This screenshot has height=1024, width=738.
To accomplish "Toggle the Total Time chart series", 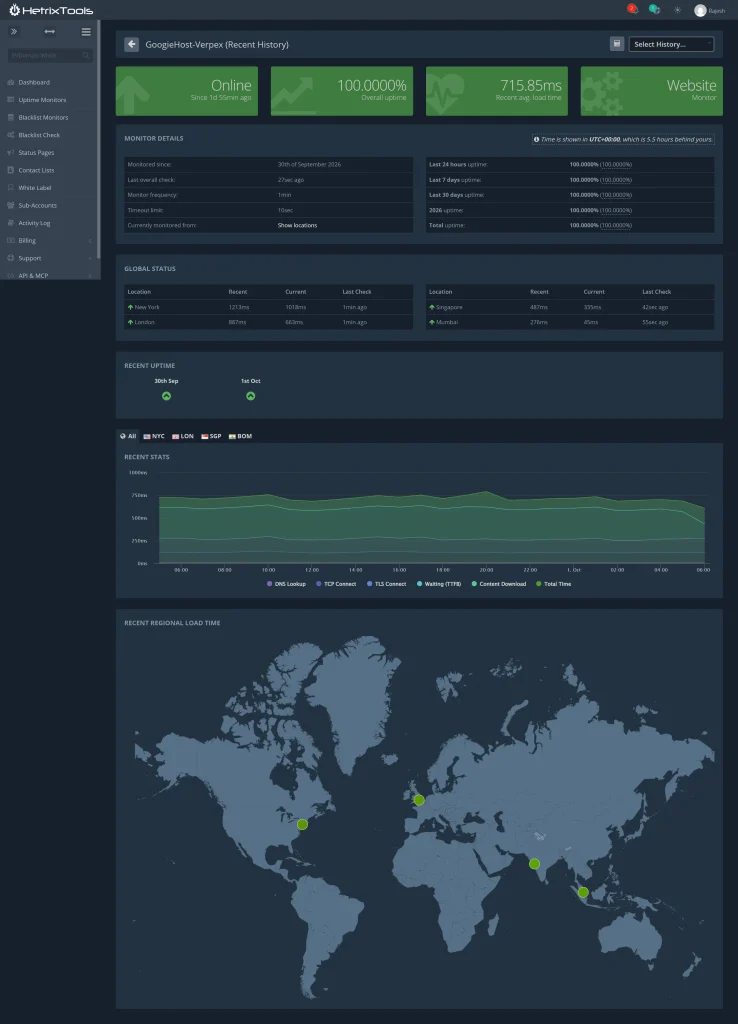I will [x=554, y=584].
